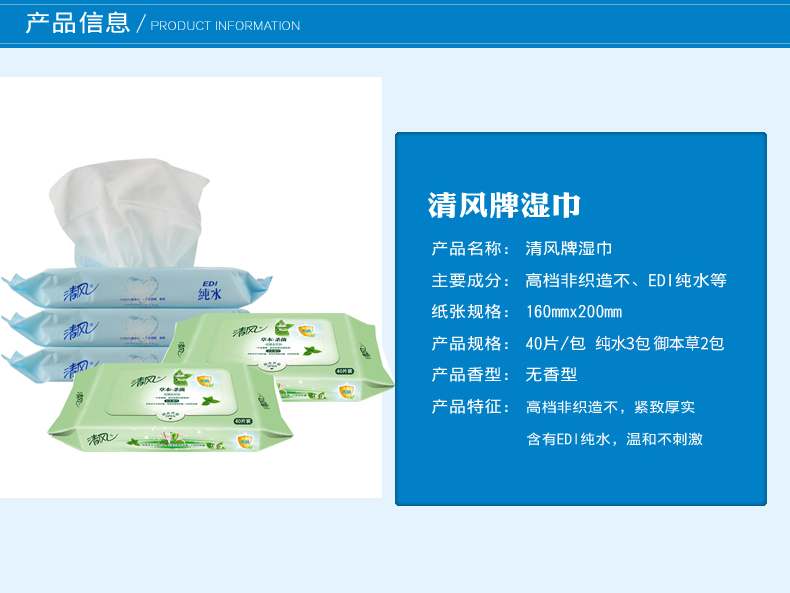
Task: Click the EDI 纯水 text on blue pack
Action: [x=210, y=291]
